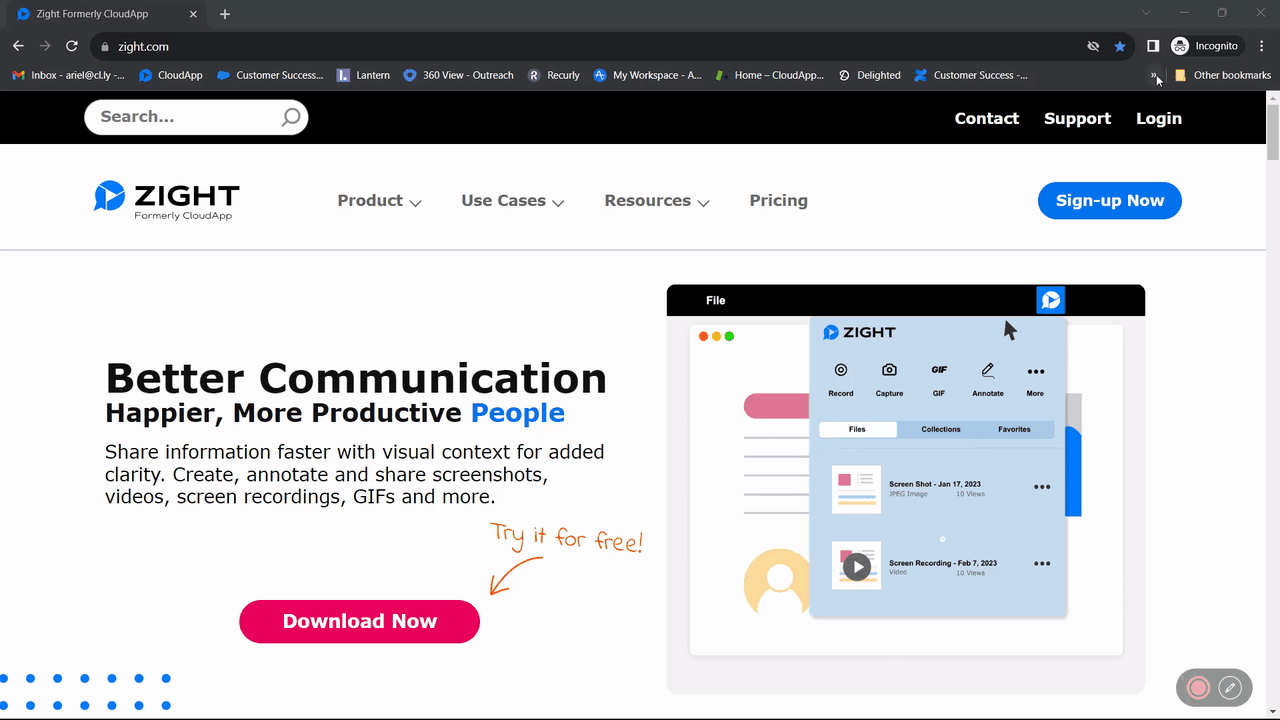Image resolution: width=1280 pixels, height=720 pixels.
Task: Open the Other bookmarks folder
Action: [x=1223, y=75]
